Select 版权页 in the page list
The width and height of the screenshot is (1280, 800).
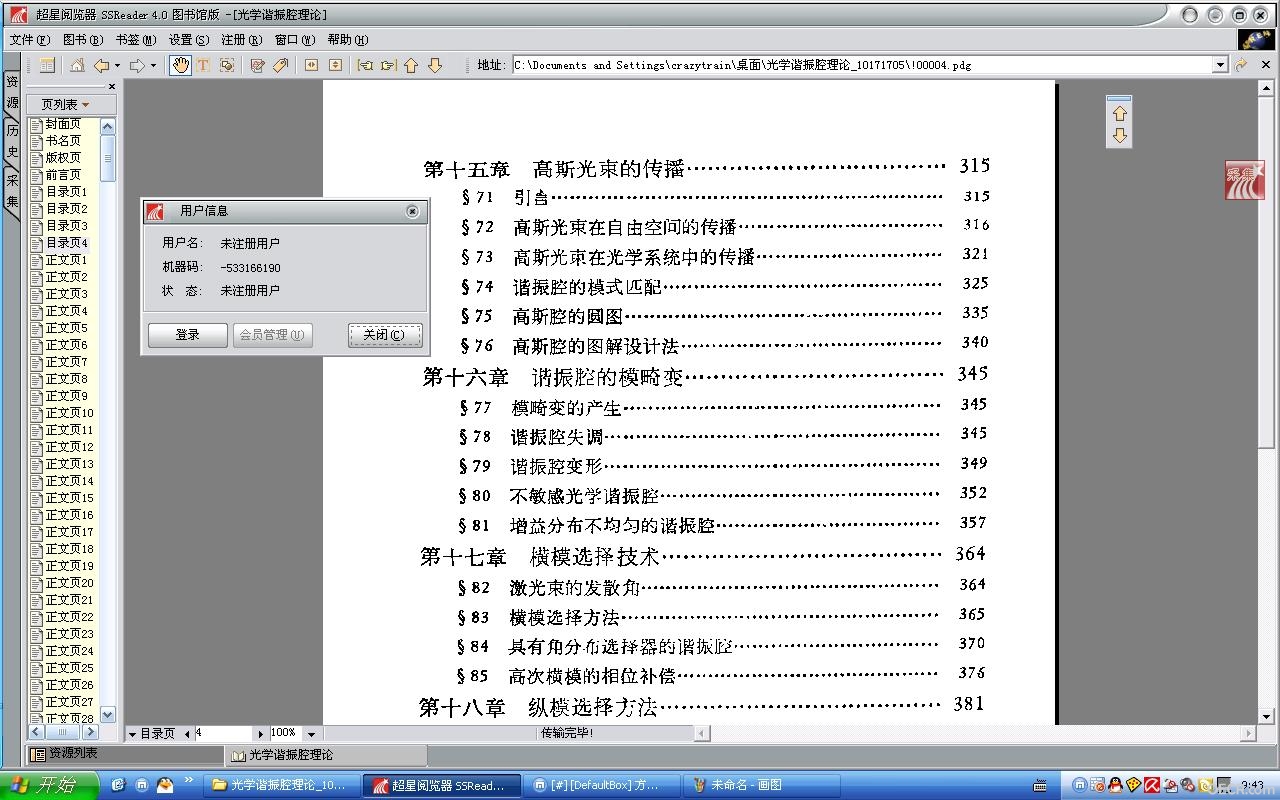pyautogui.click(x=63, y=158)
